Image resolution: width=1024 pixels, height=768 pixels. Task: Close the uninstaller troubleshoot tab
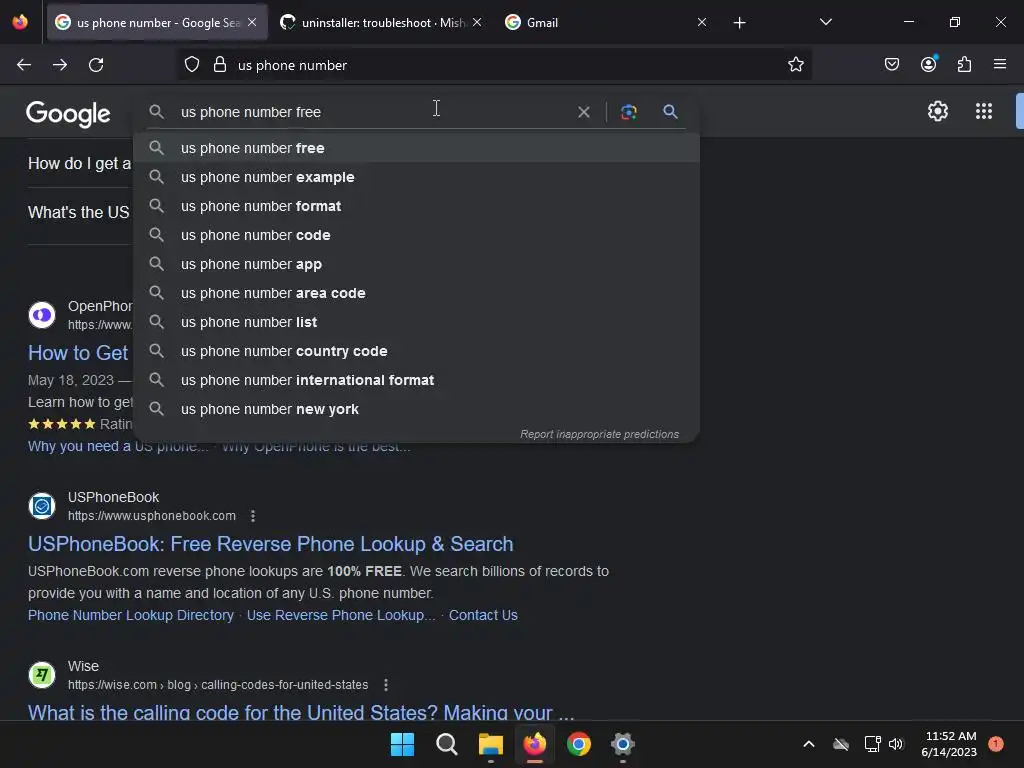(x=477, y=22)
